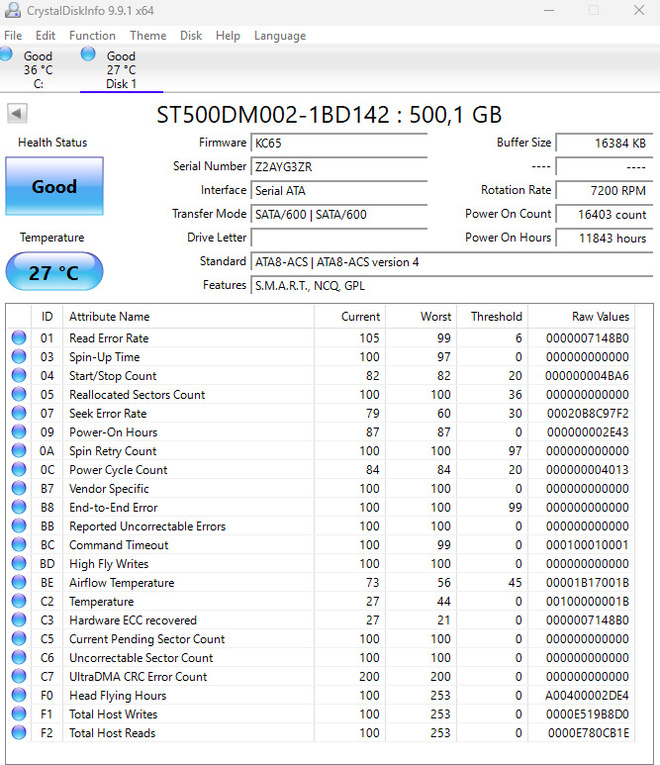The height and width of the screenshot is (765, 660).
Task: Select the Power-On Hours attribute row
Action: coord(322,432)
